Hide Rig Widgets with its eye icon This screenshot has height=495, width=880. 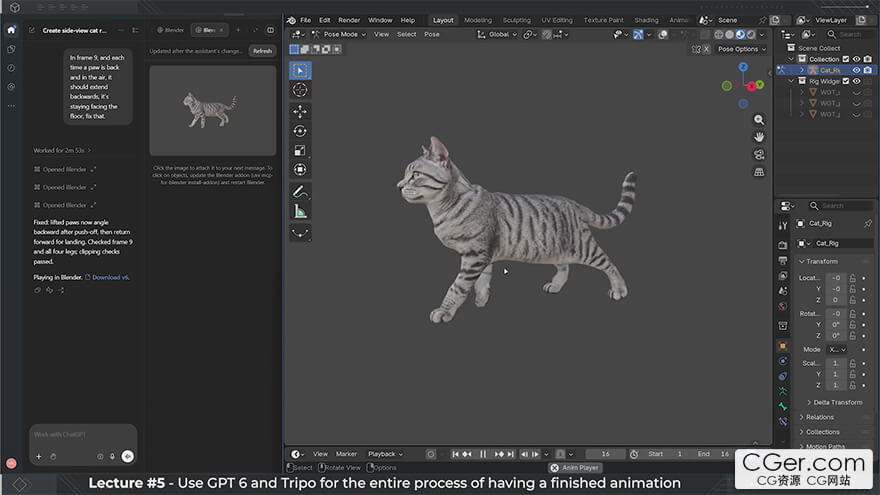pos(856,81)
